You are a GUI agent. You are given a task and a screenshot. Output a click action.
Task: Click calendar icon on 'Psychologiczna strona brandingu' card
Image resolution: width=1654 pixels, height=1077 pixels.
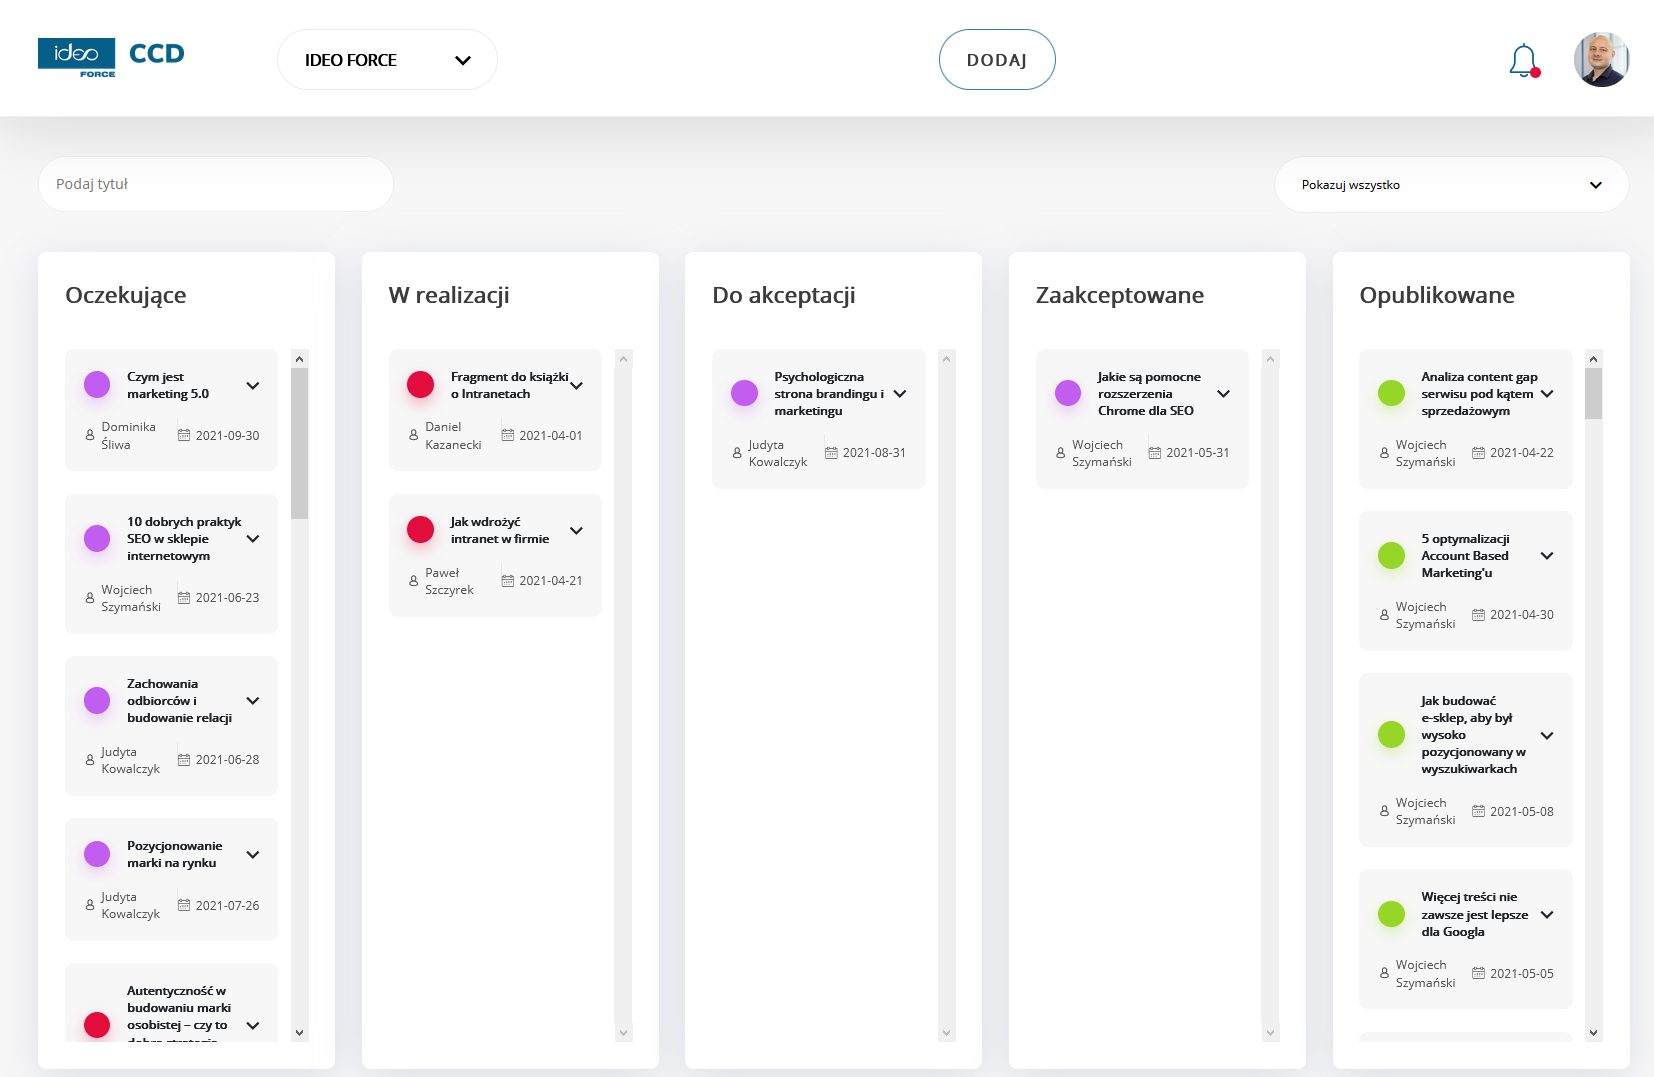[x=831, y=453]
